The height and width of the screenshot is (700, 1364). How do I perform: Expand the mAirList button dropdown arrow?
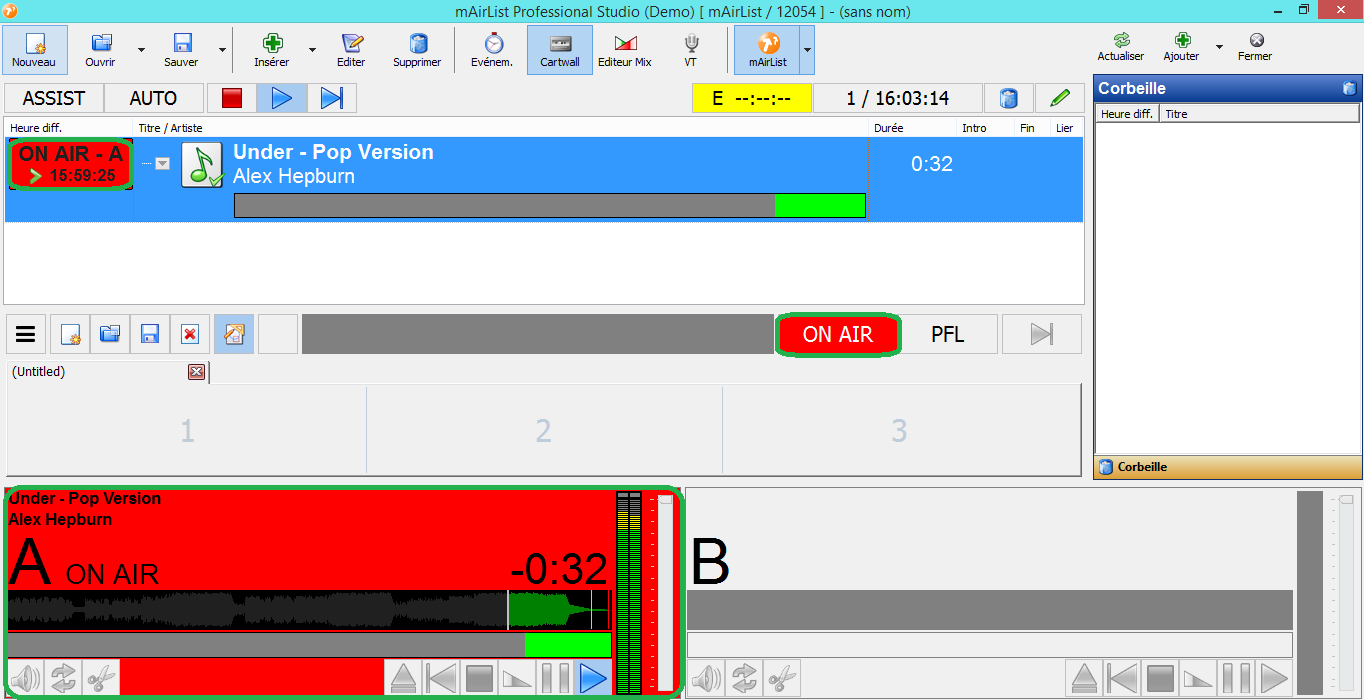pyautogui.click(x=807, y=50)
